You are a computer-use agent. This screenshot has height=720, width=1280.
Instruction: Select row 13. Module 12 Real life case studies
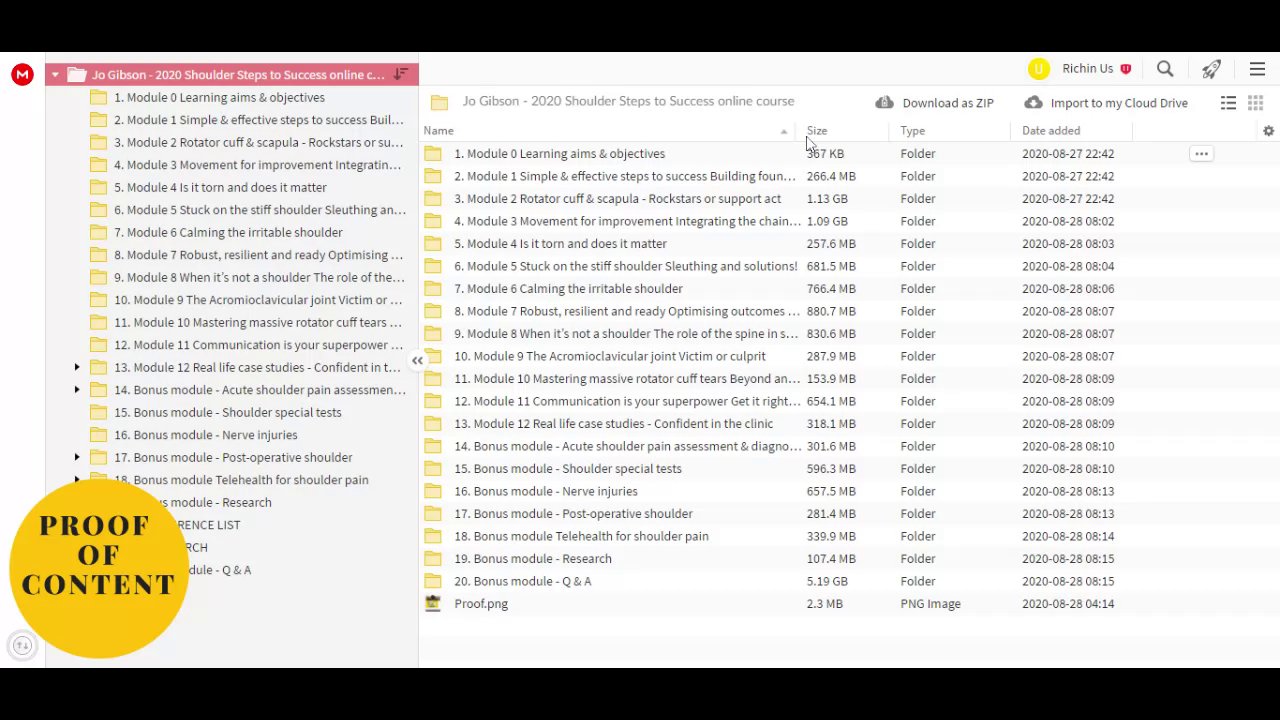click(848, 424)
